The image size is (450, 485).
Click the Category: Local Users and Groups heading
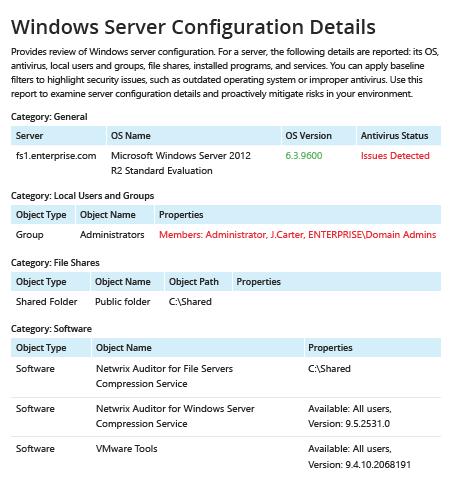tap(82, 196)
